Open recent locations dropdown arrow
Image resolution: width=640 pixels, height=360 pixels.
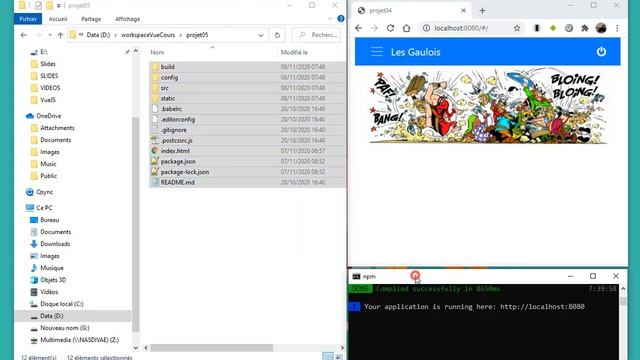click(x=50, y=35)
